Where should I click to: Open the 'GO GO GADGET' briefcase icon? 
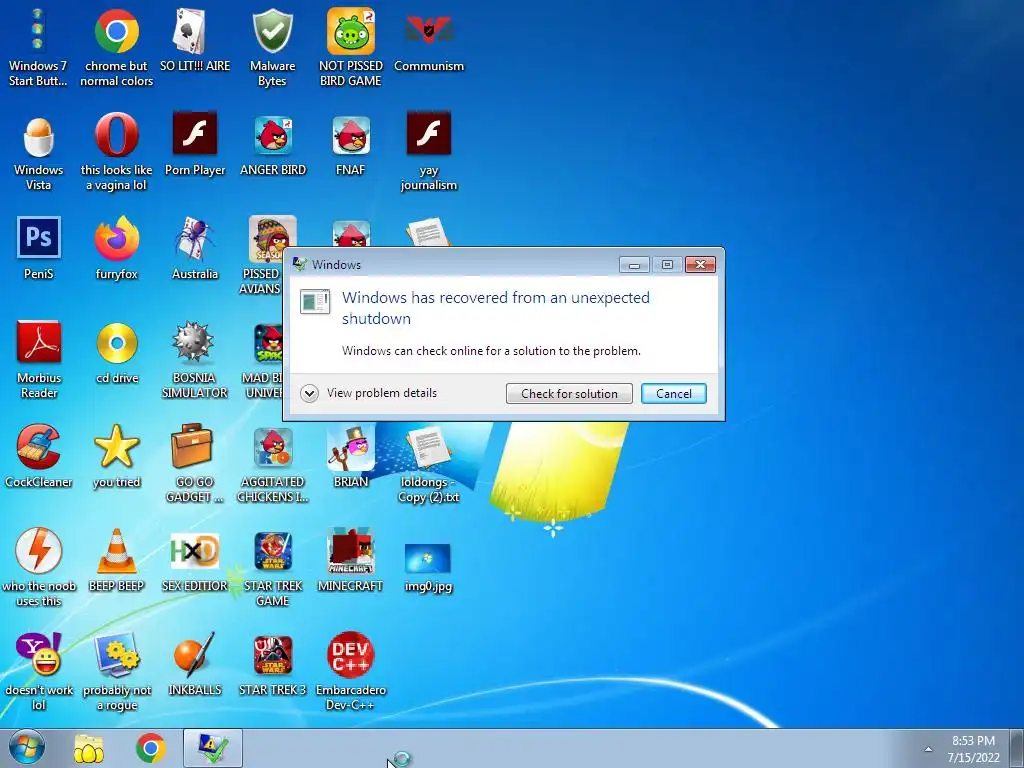tap(195, 463)
